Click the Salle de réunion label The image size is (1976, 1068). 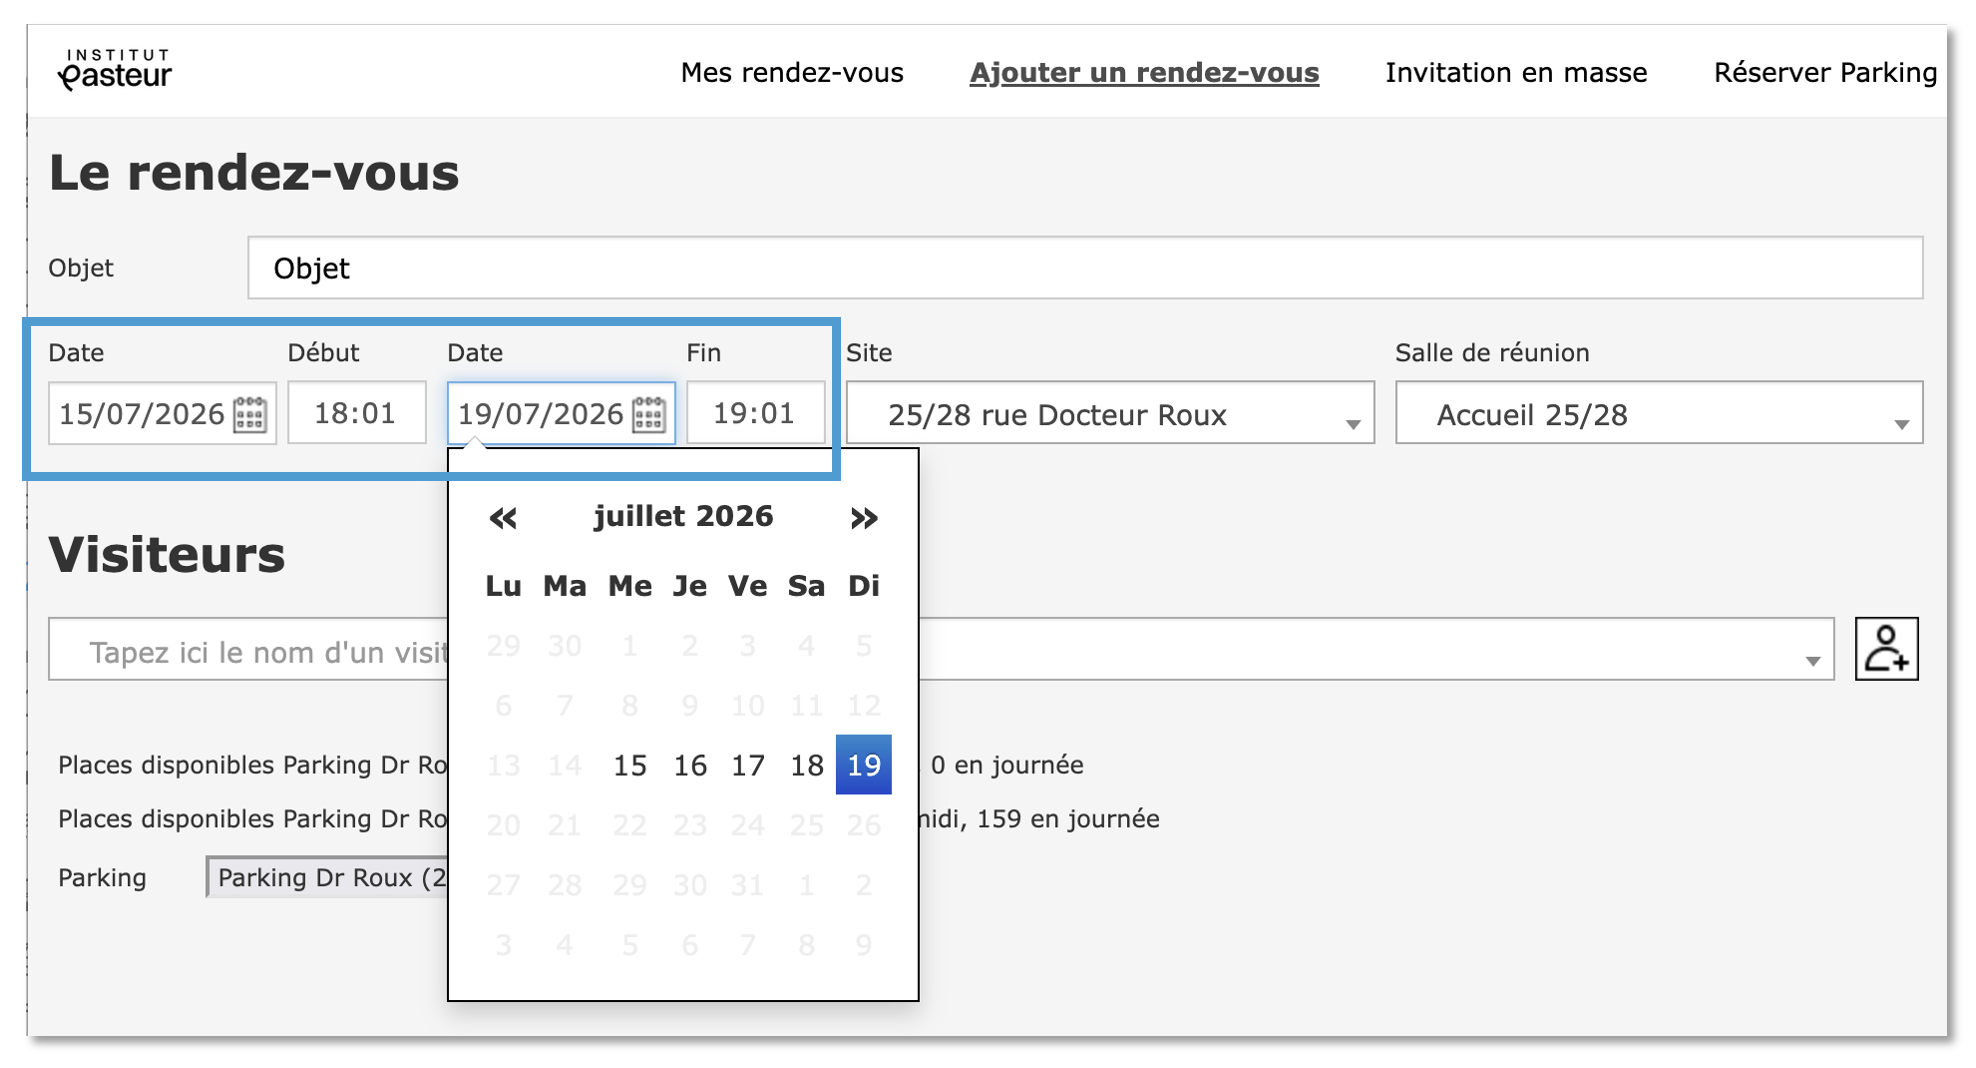point(1492,353)
